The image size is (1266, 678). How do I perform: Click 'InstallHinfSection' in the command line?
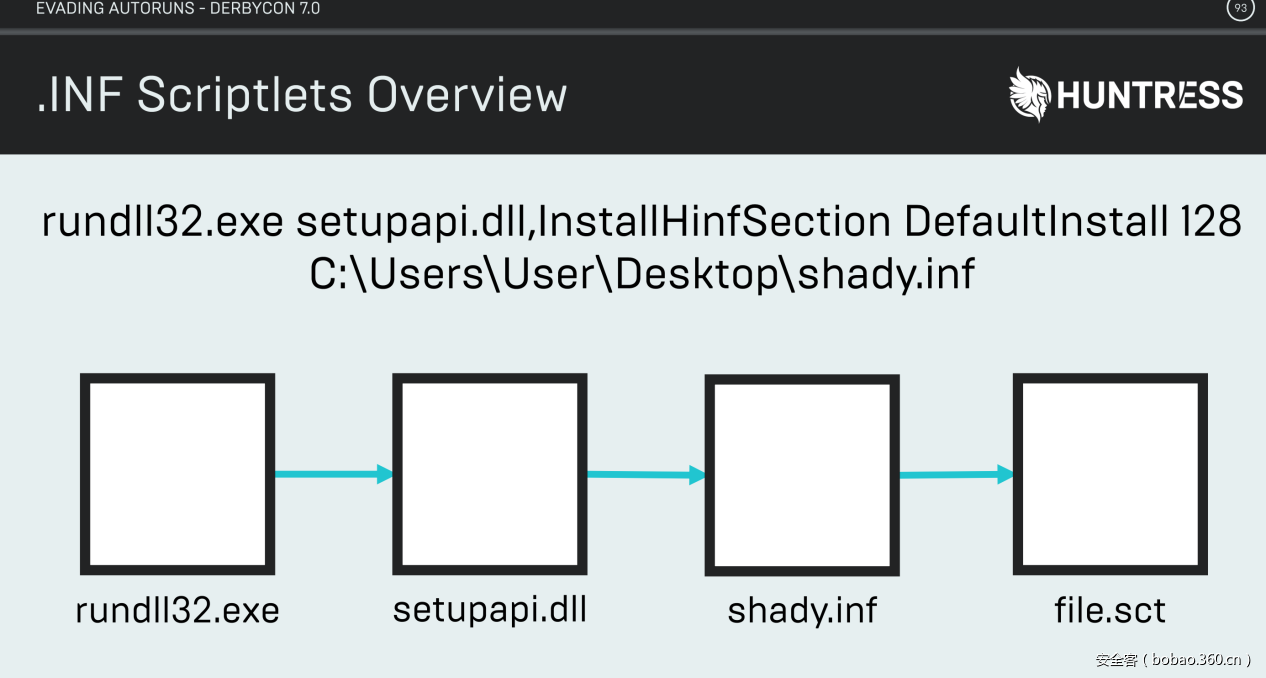tap(714, 222)
